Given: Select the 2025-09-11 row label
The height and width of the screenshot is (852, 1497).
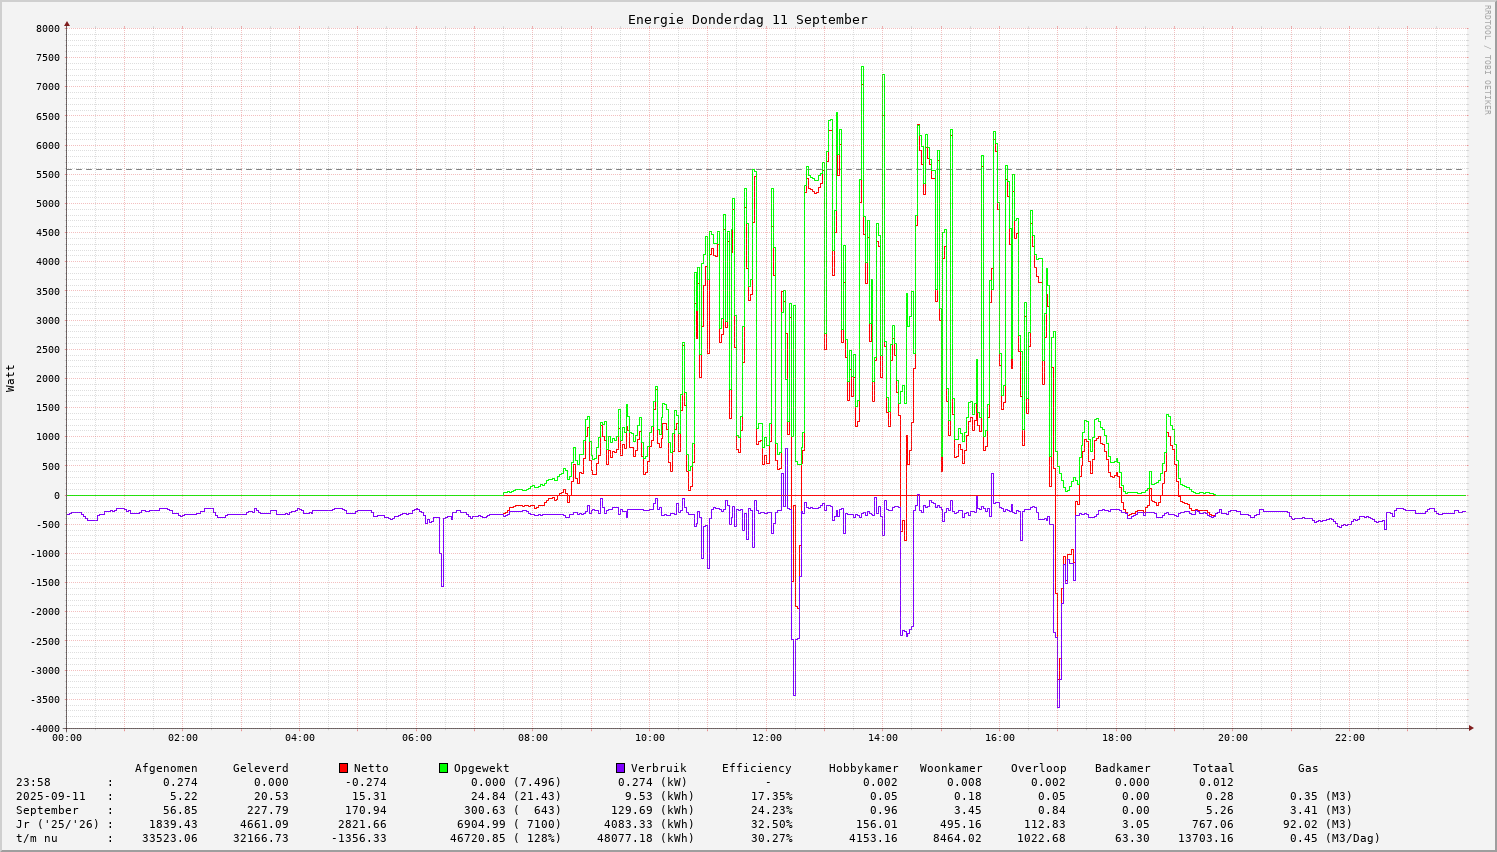Looking at the screenshot, I should pos(50,796).
